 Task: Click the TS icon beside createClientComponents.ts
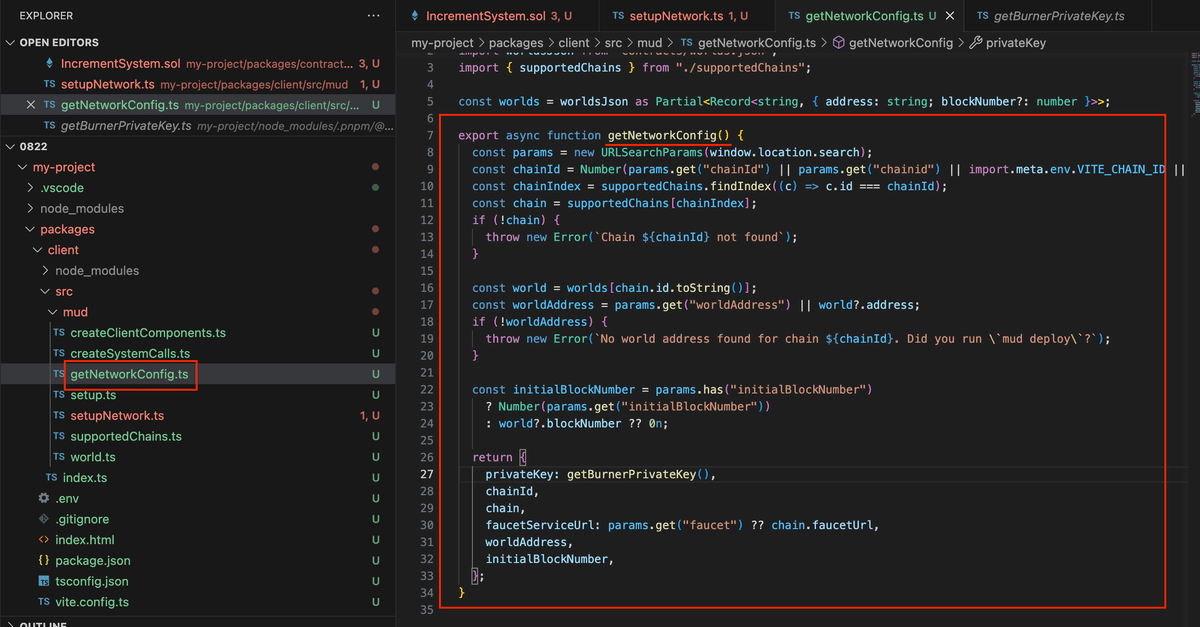[x=59, y=333]
